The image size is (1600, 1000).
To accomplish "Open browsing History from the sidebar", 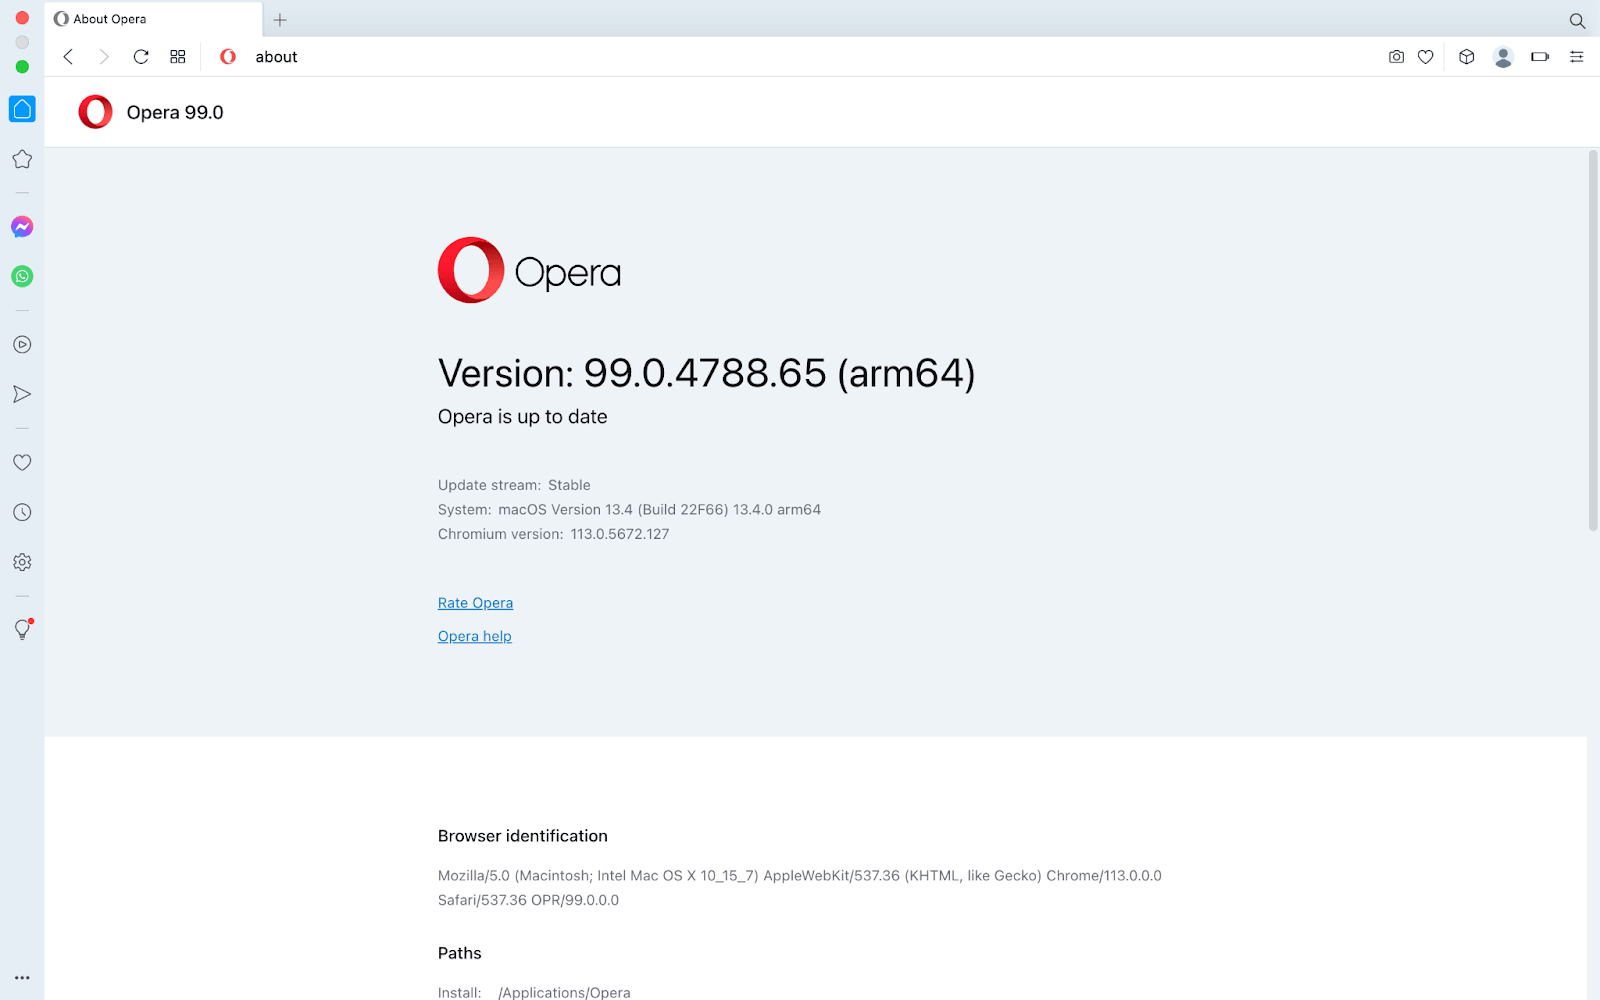I will click(22, 512).
